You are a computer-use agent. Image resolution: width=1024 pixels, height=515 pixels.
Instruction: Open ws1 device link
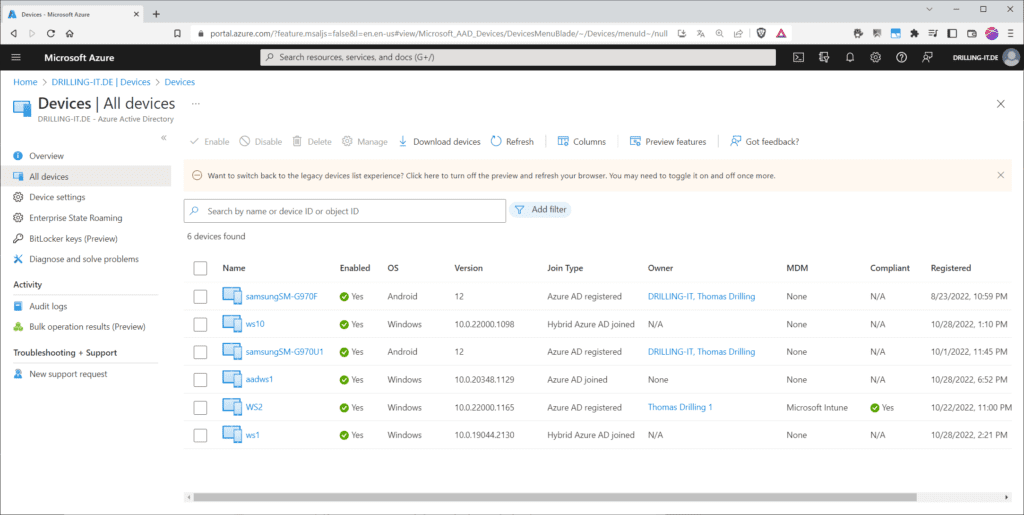(253, 435)
